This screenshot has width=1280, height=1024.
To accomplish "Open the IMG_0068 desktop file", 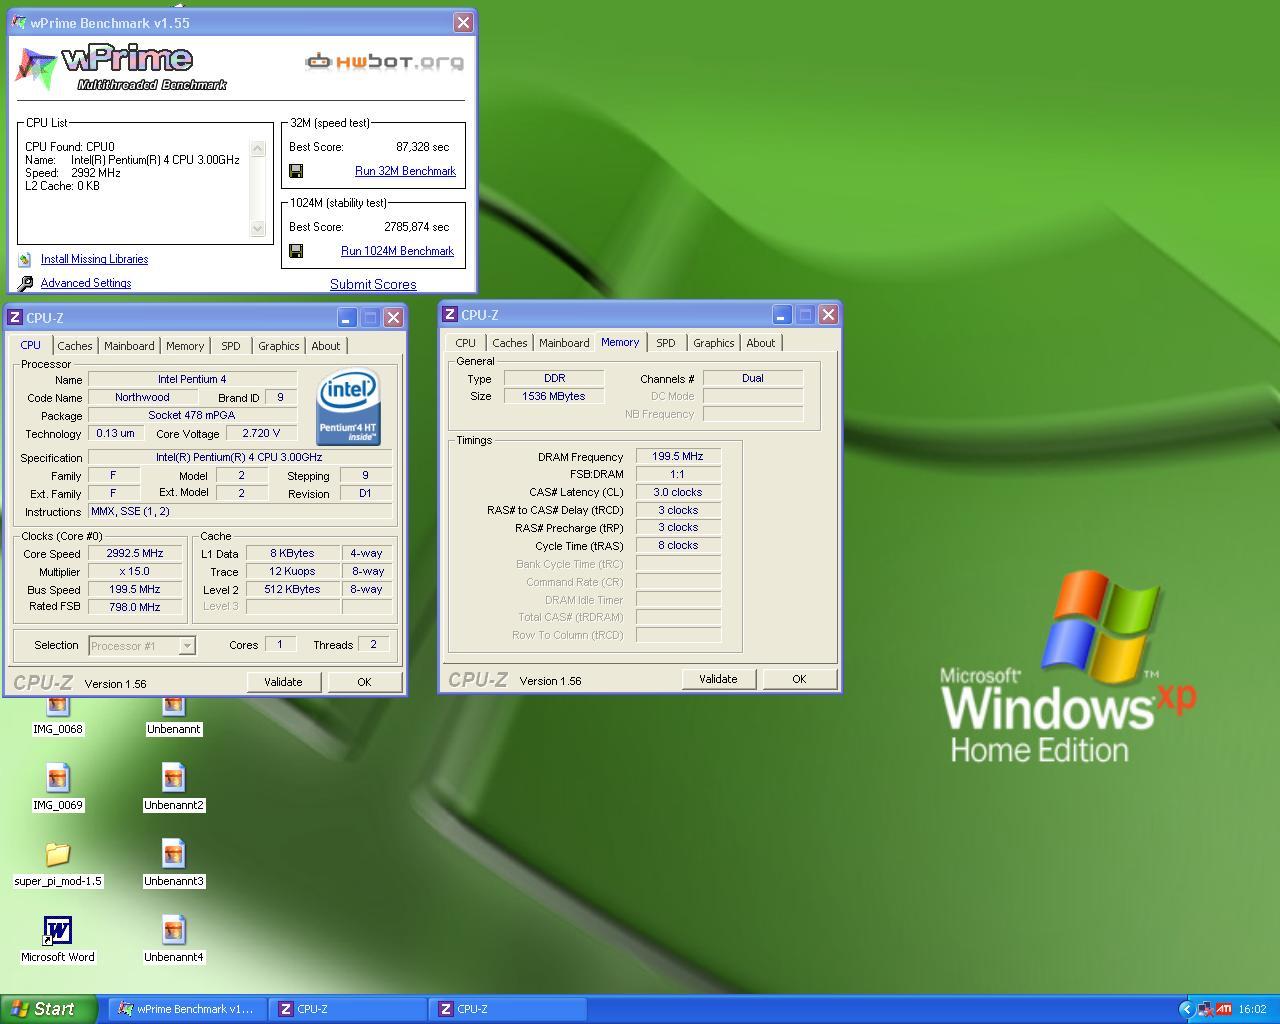I will click(58, 706).
